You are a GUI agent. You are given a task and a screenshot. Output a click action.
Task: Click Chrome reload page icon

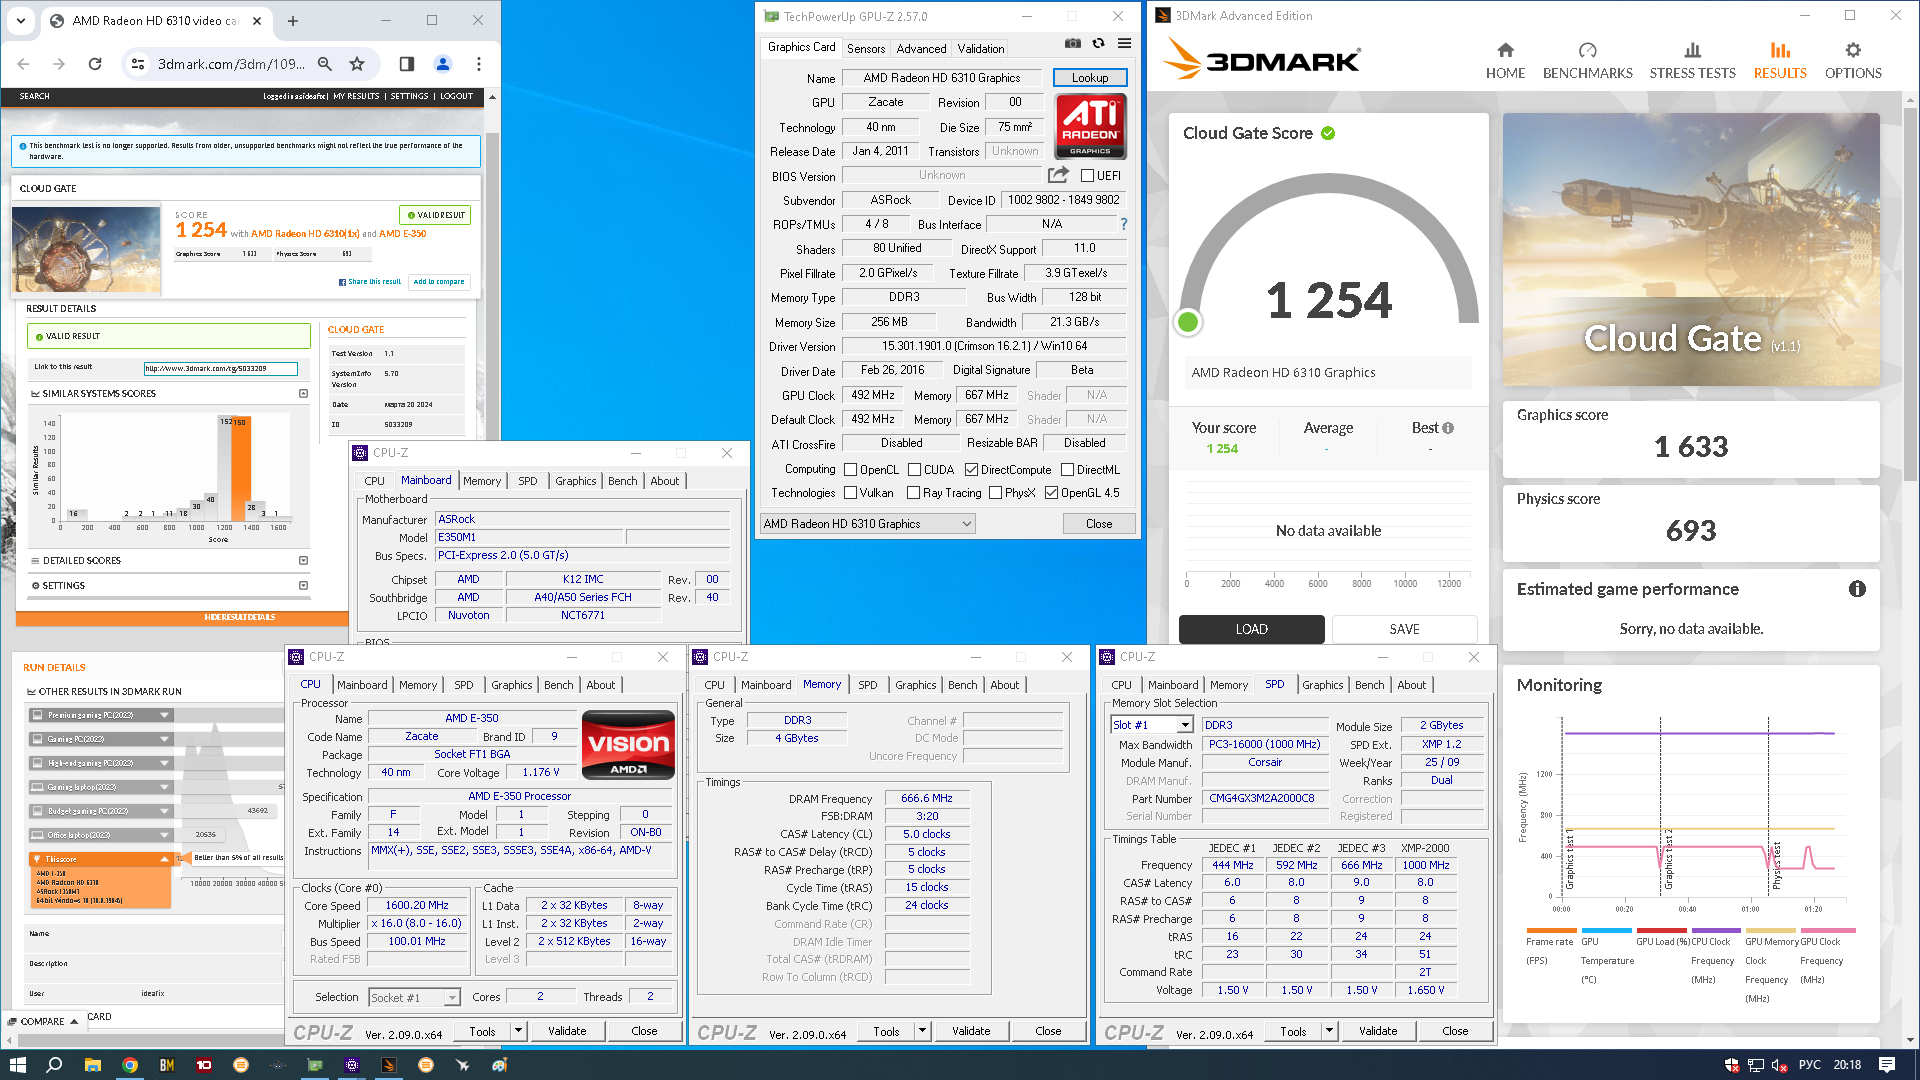(x=95, y=64)
